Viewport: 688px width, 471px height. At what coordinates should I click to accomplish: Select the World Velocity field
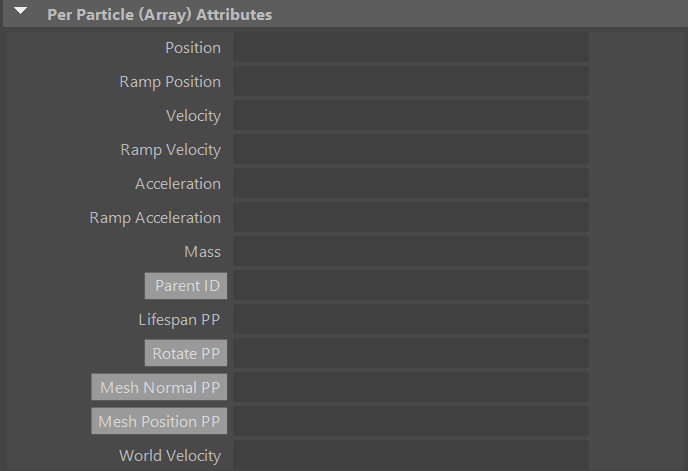pos(410,456)
